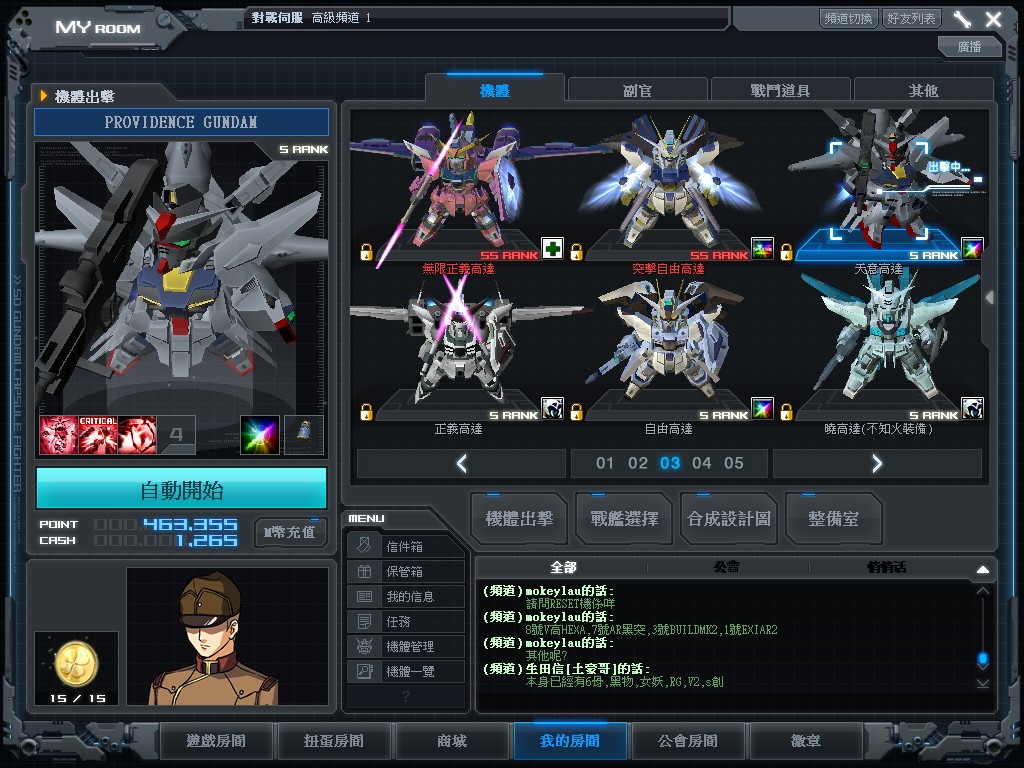Viewport: 1024px width, 768px height.
Task: Select the 公會 chat tab
Action: 727,567
